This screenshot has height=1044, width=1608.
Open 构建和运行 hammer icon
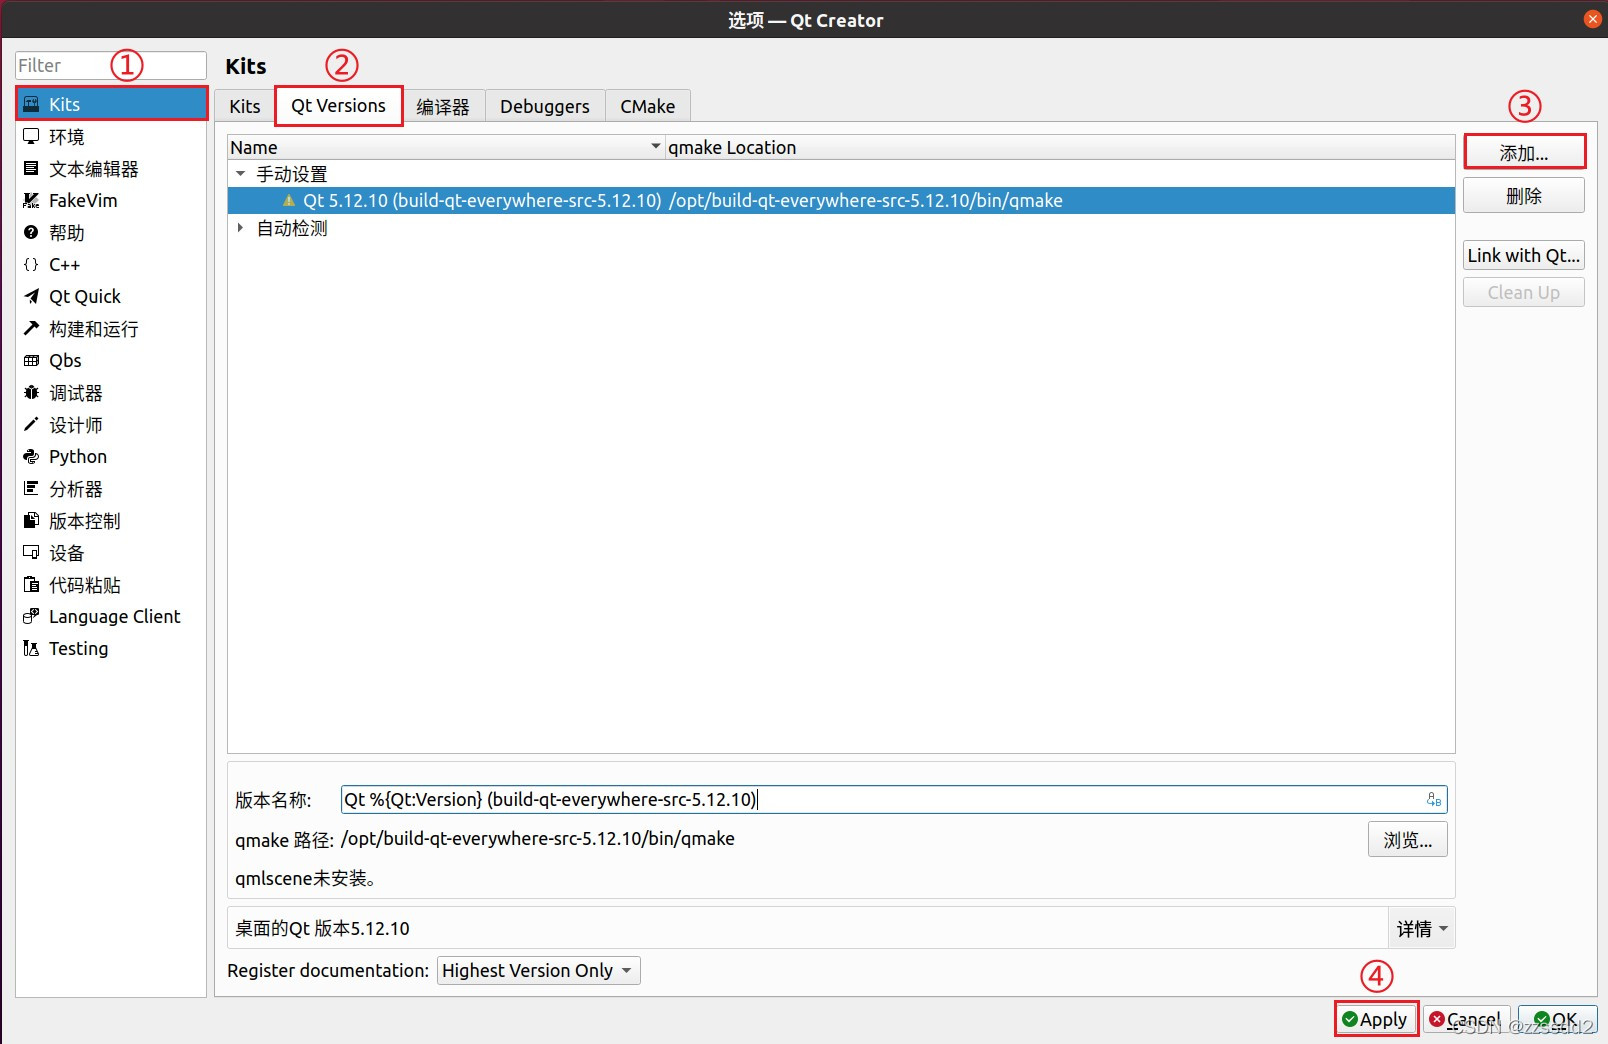(x=31, y=328)
